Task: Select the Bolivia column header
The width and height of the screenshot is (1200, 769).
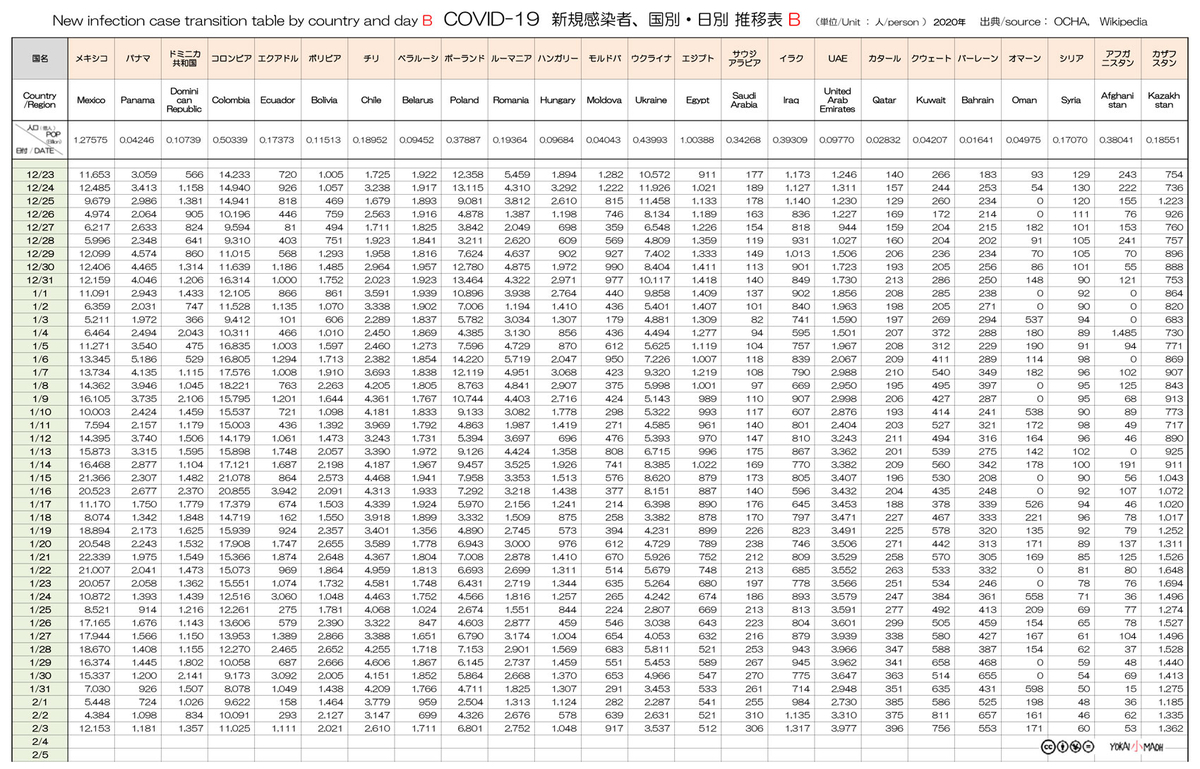Action: pos(323,100)
